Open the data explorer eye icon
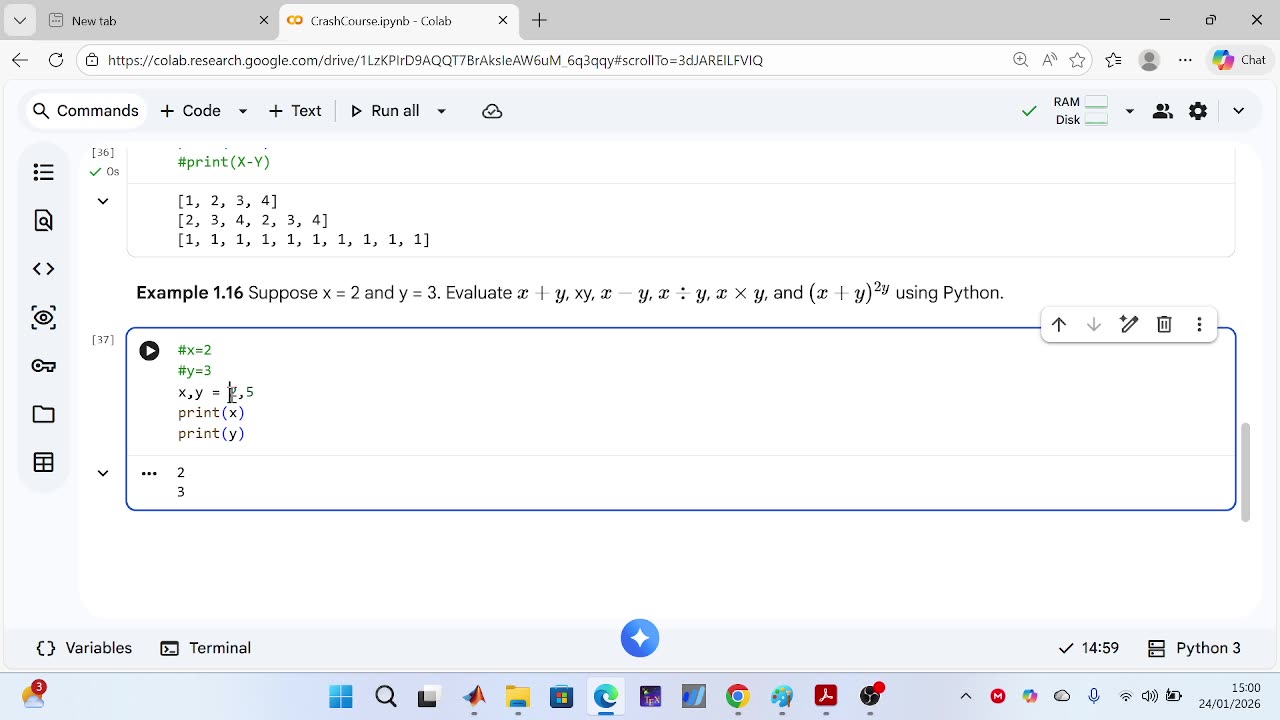Screen dimensions: 1280x720 pos(43,318)
